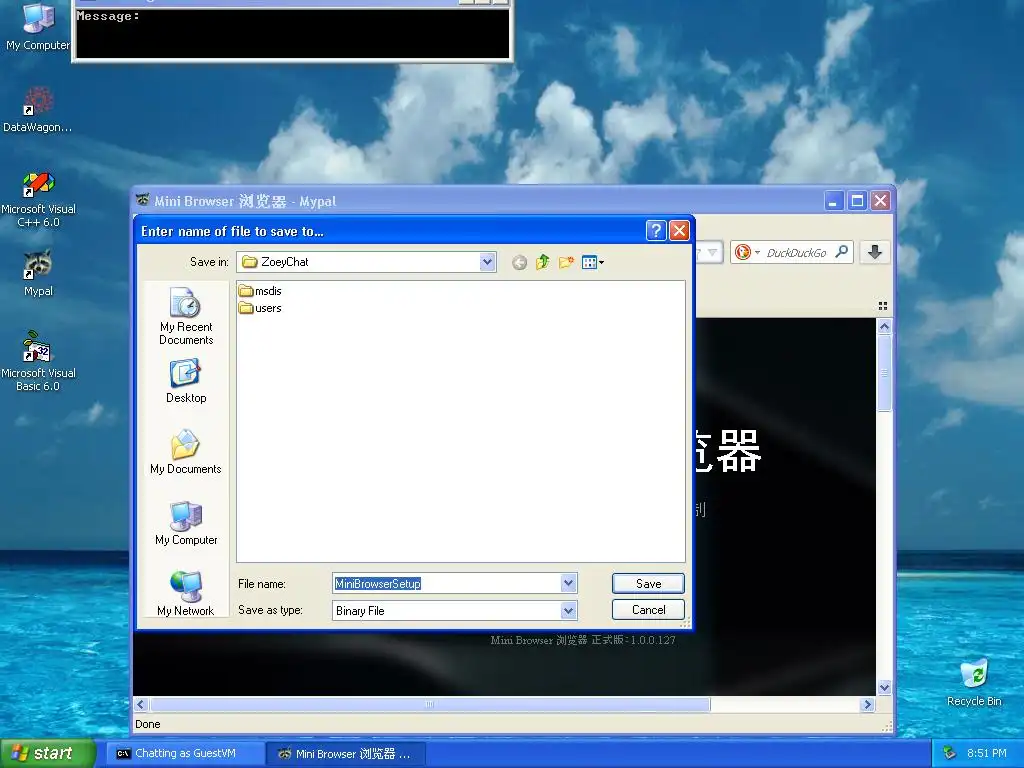Viewport: 1024px width, 768px height.
Task: Click the 8:51 PM taskbar clock
Action: click(987, 753)
